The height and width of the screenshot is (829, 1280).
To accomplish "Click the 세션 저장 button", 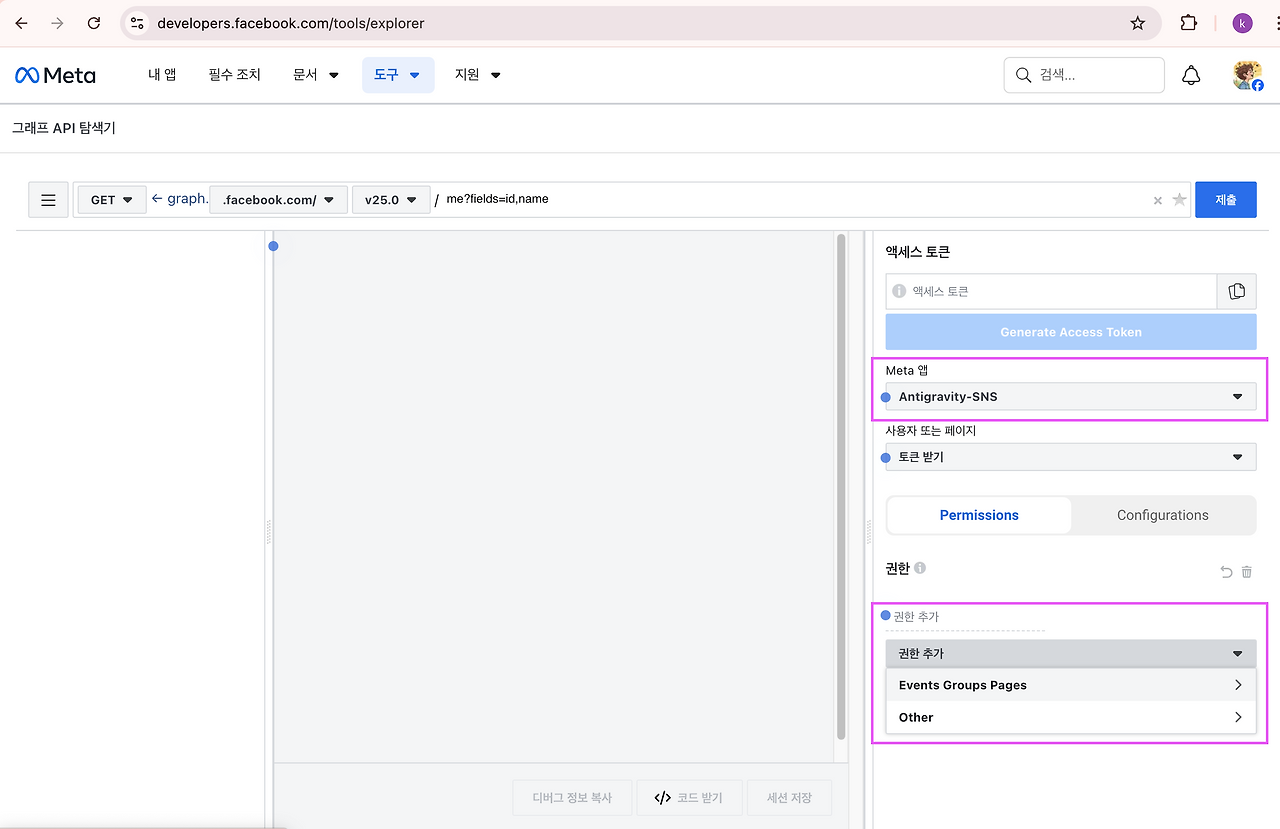I will [789, 798].
